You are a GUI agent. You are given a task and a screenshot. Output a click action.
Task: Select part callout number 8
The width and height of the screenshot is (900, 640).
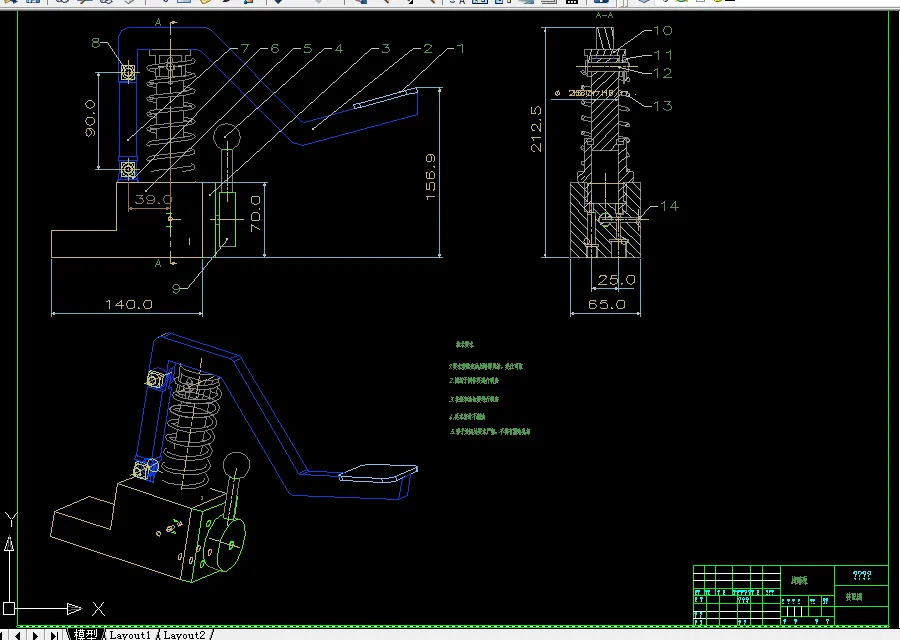[96, 43]
